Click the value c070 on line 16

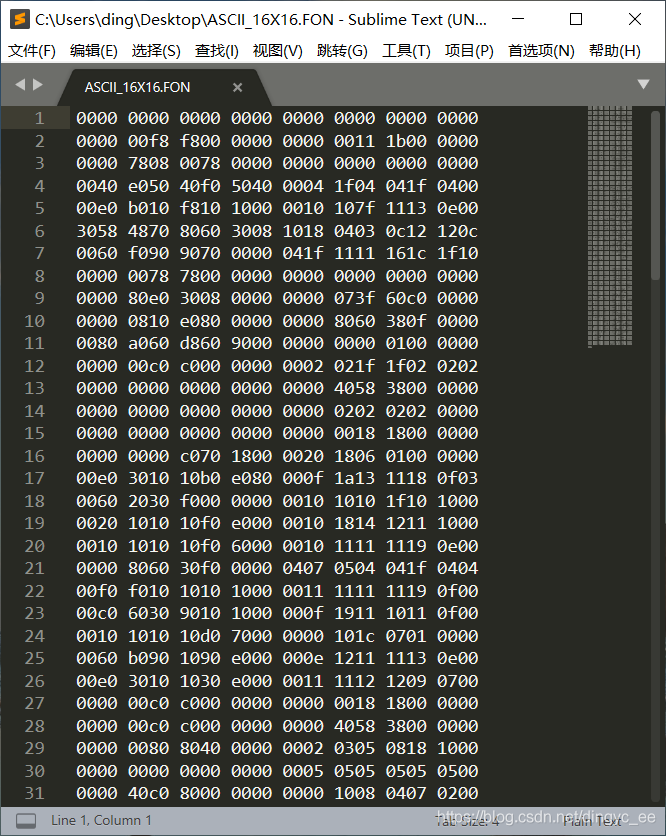200,456
